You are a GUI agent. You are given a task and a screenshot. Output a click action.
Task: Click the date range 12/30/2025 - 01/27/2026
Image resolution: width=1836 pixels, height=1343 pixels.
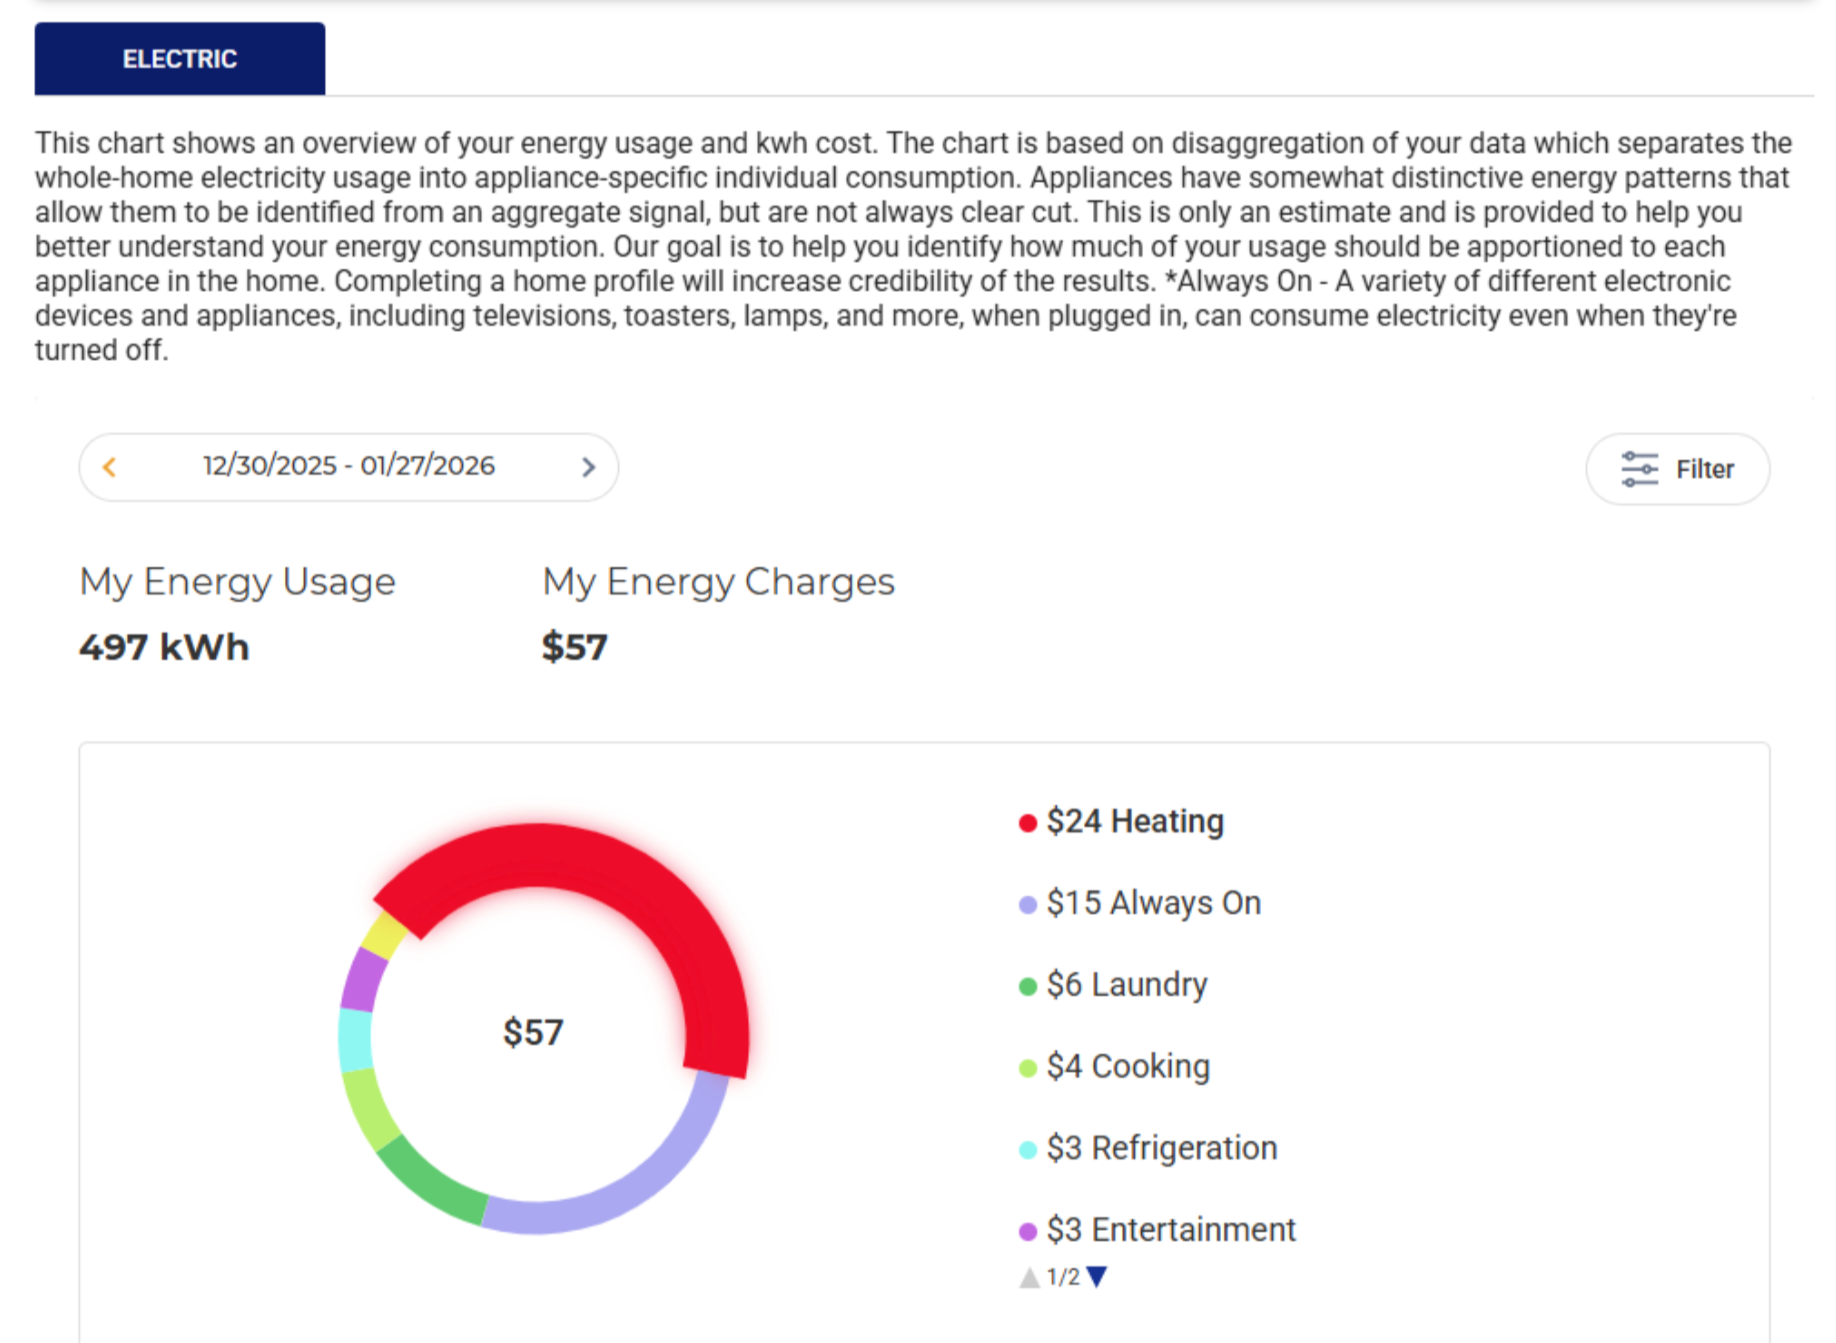[348, 466]
